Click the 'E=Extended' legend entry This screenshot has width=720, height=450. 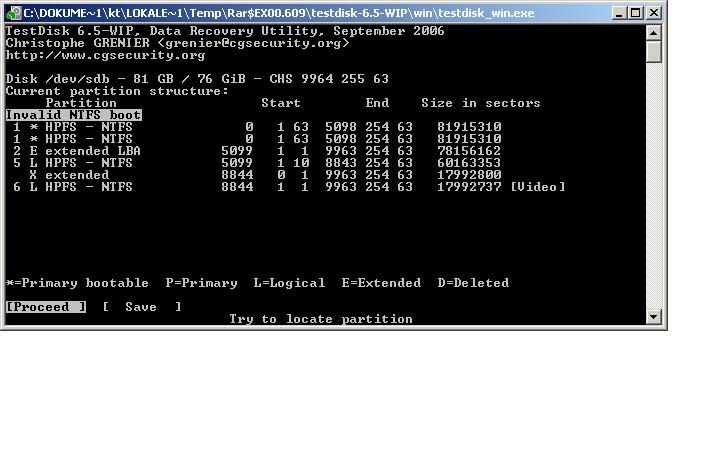point(381,283)
